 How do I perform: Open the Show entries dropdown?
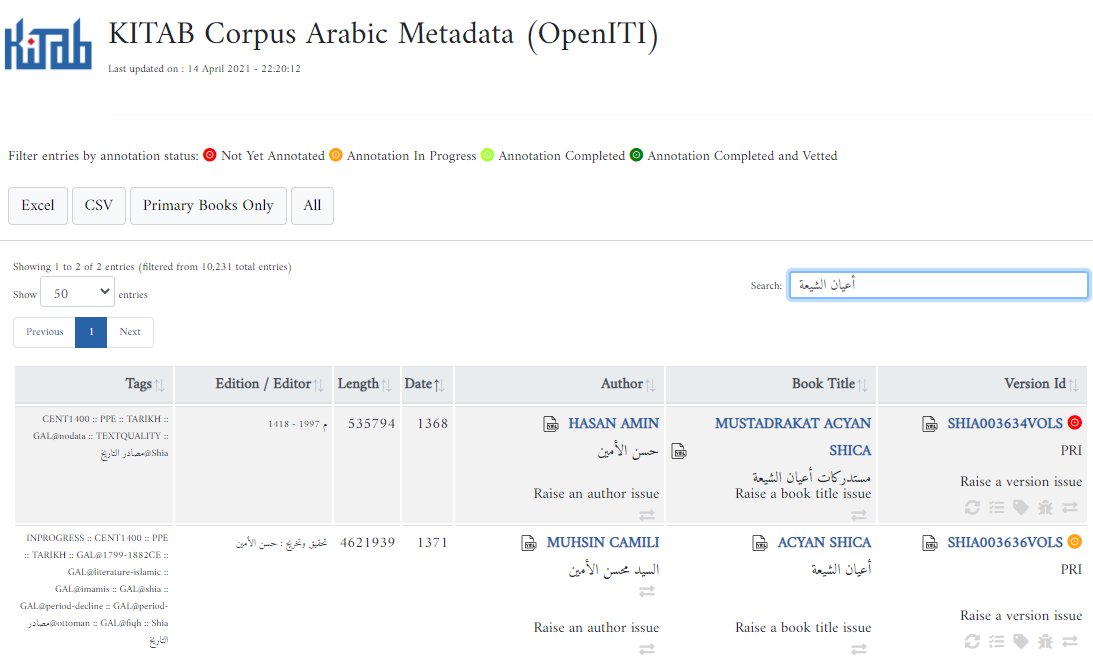coord(77,292)
